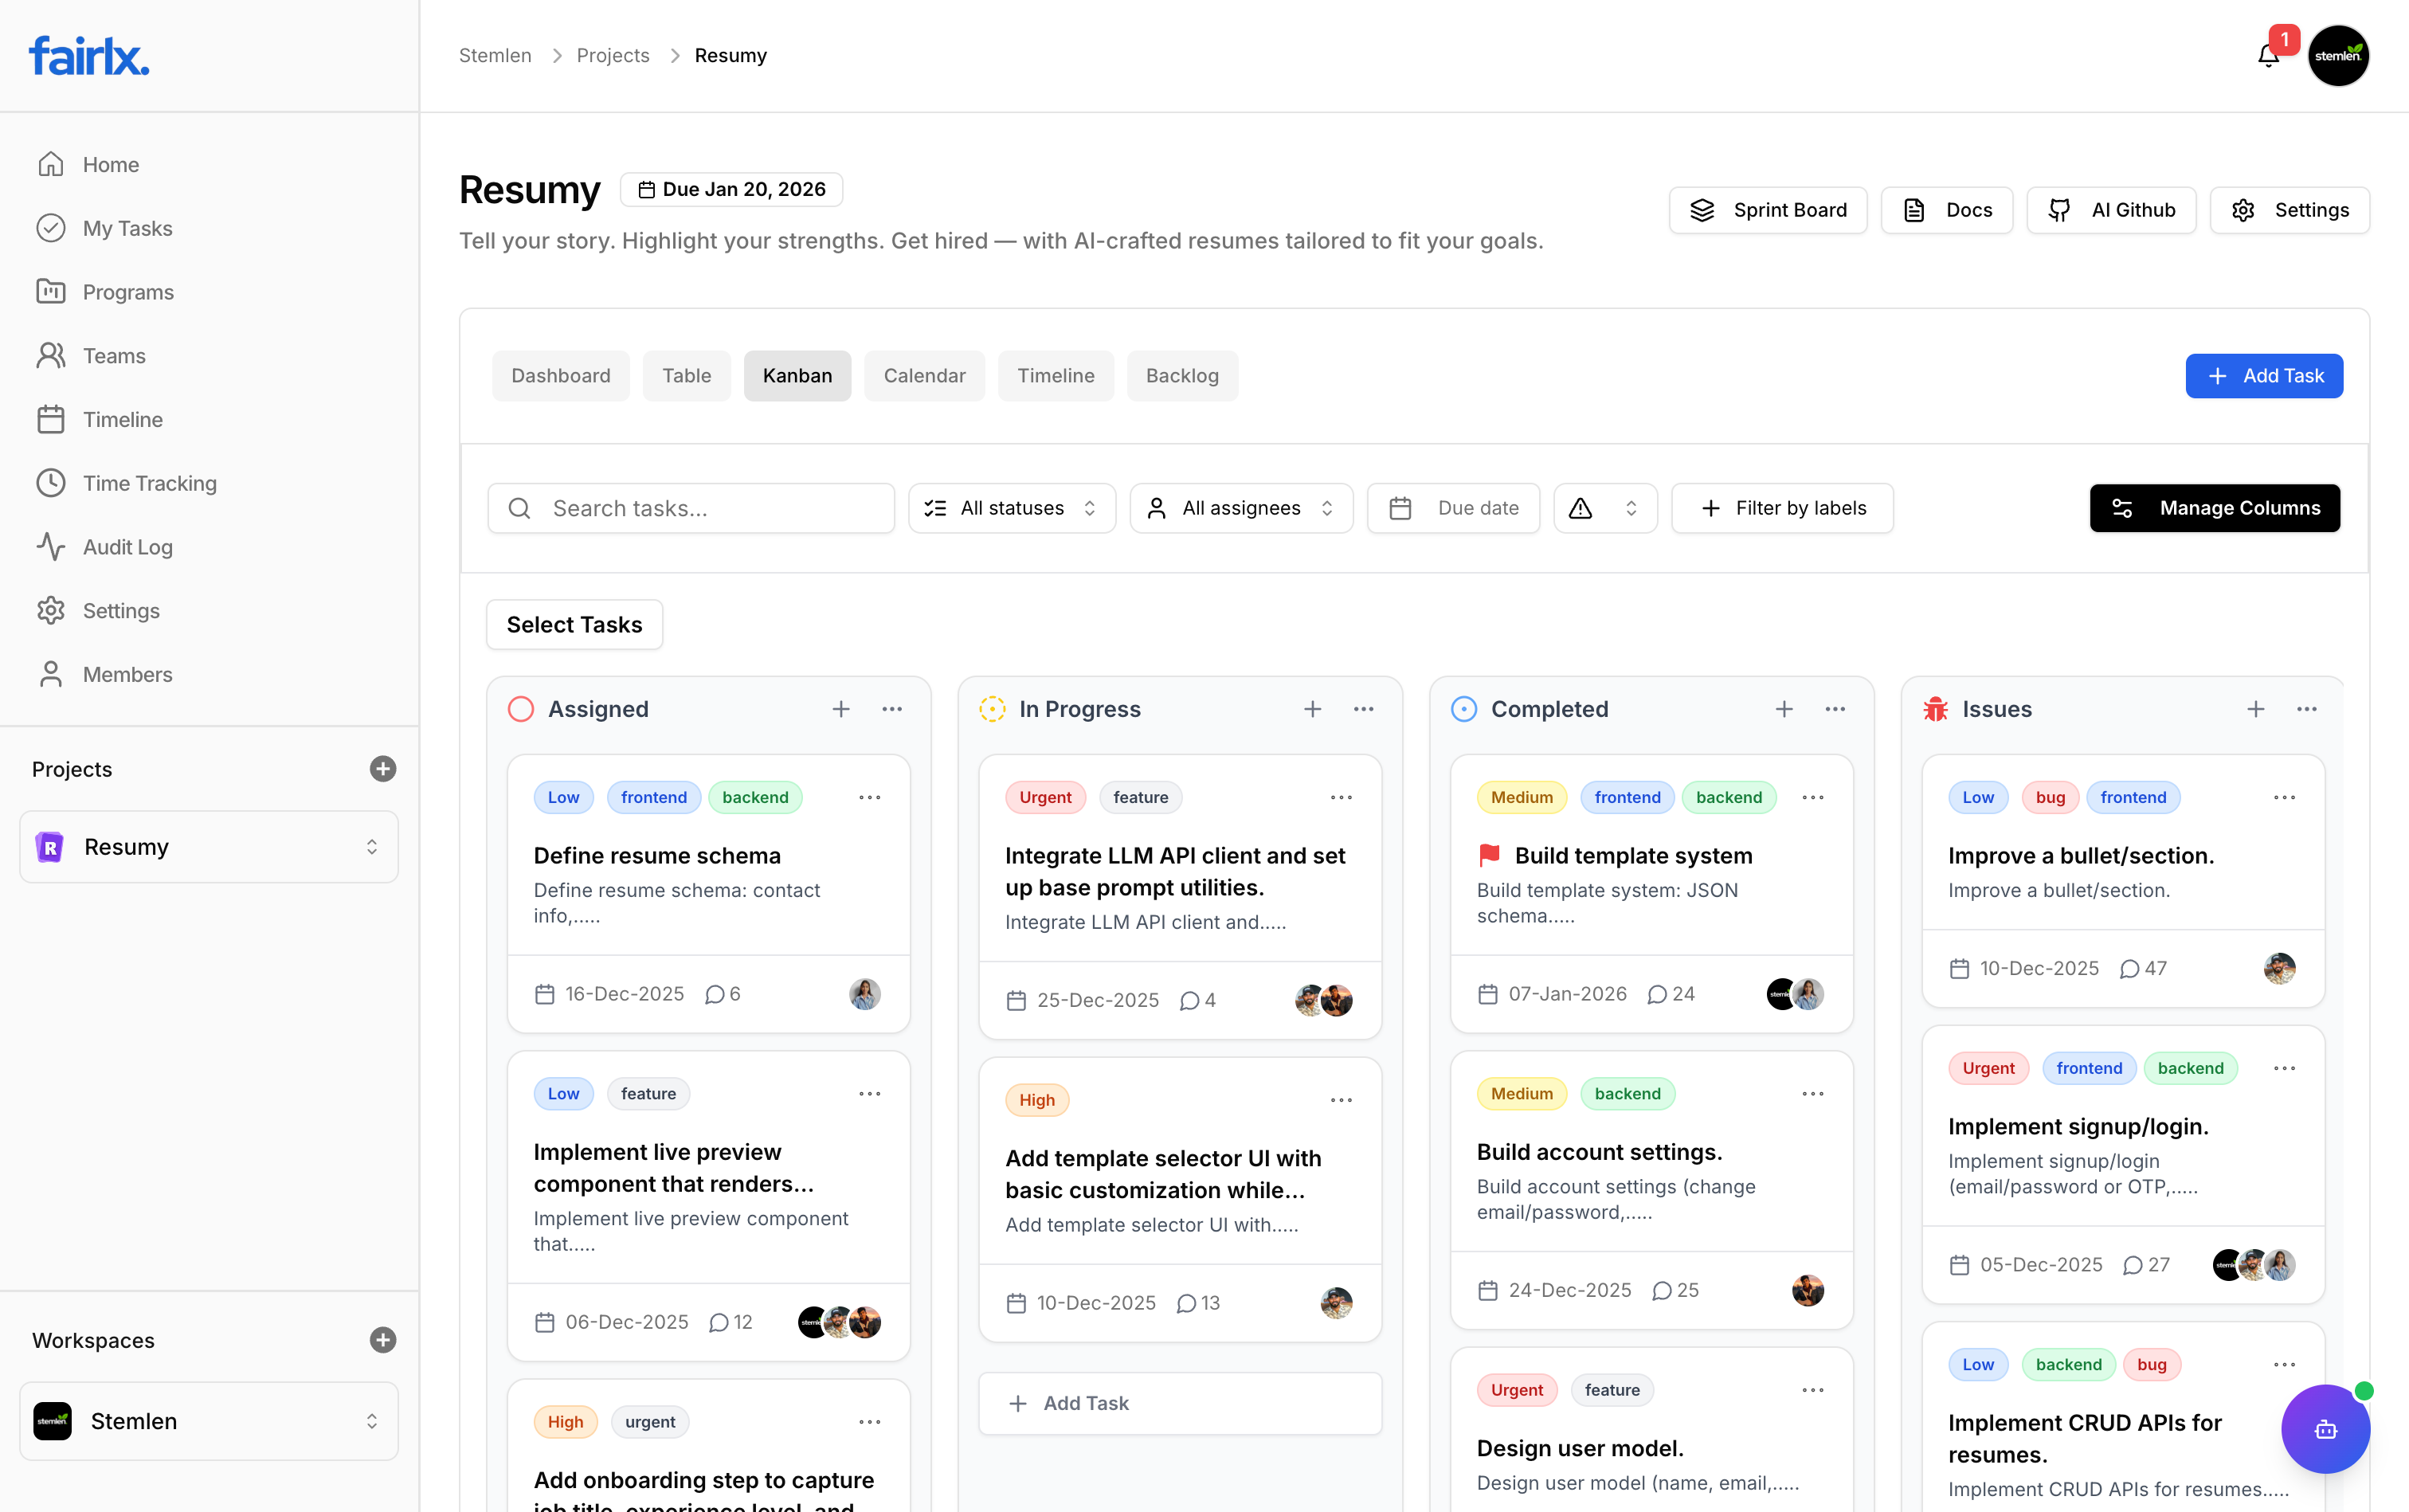
Task: Open the All statuses dropdown
Action: pyautogui.click(x=1011, y=508)
